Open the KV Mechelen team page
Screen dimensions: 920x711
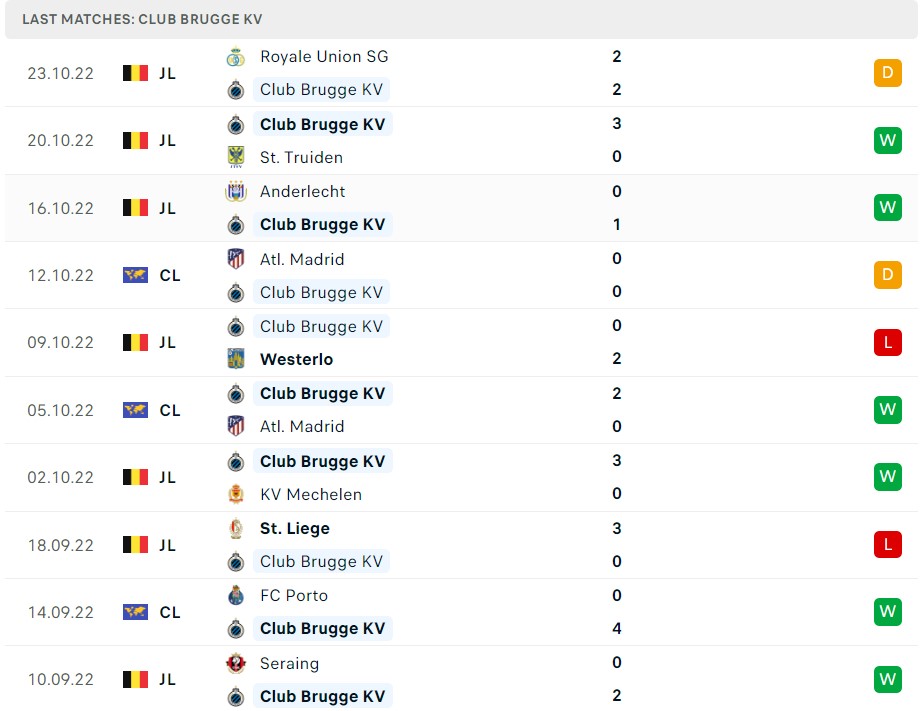(311, 494)
